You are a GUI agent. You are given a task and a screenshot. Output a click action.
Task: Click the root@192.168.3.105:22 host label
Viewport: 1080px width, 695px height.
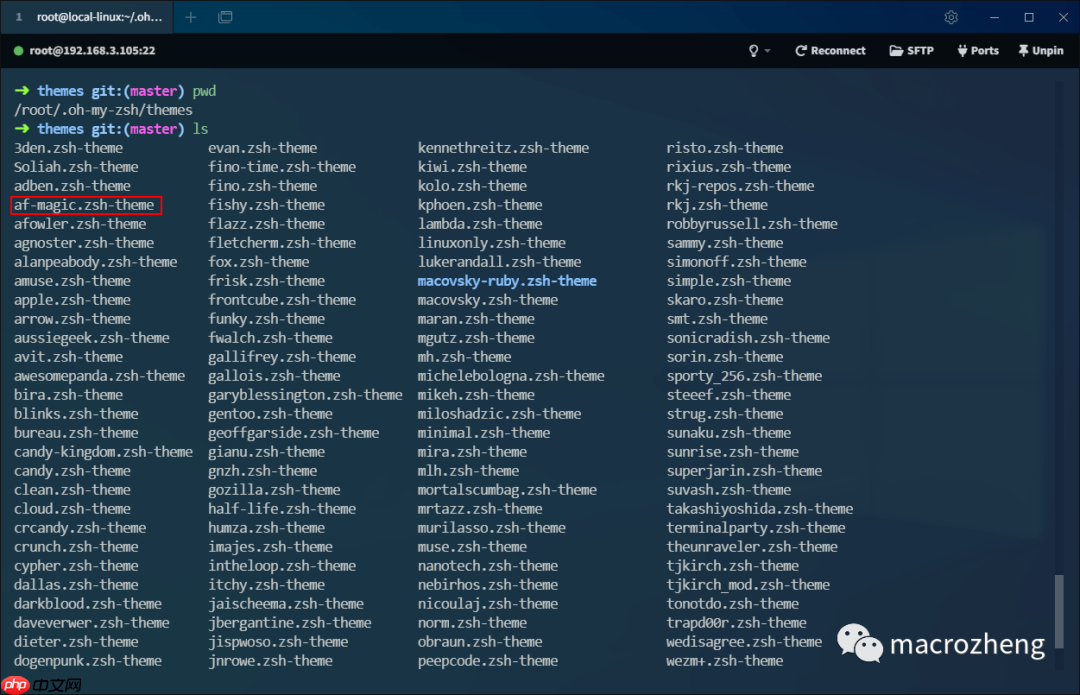pos(92,51)
